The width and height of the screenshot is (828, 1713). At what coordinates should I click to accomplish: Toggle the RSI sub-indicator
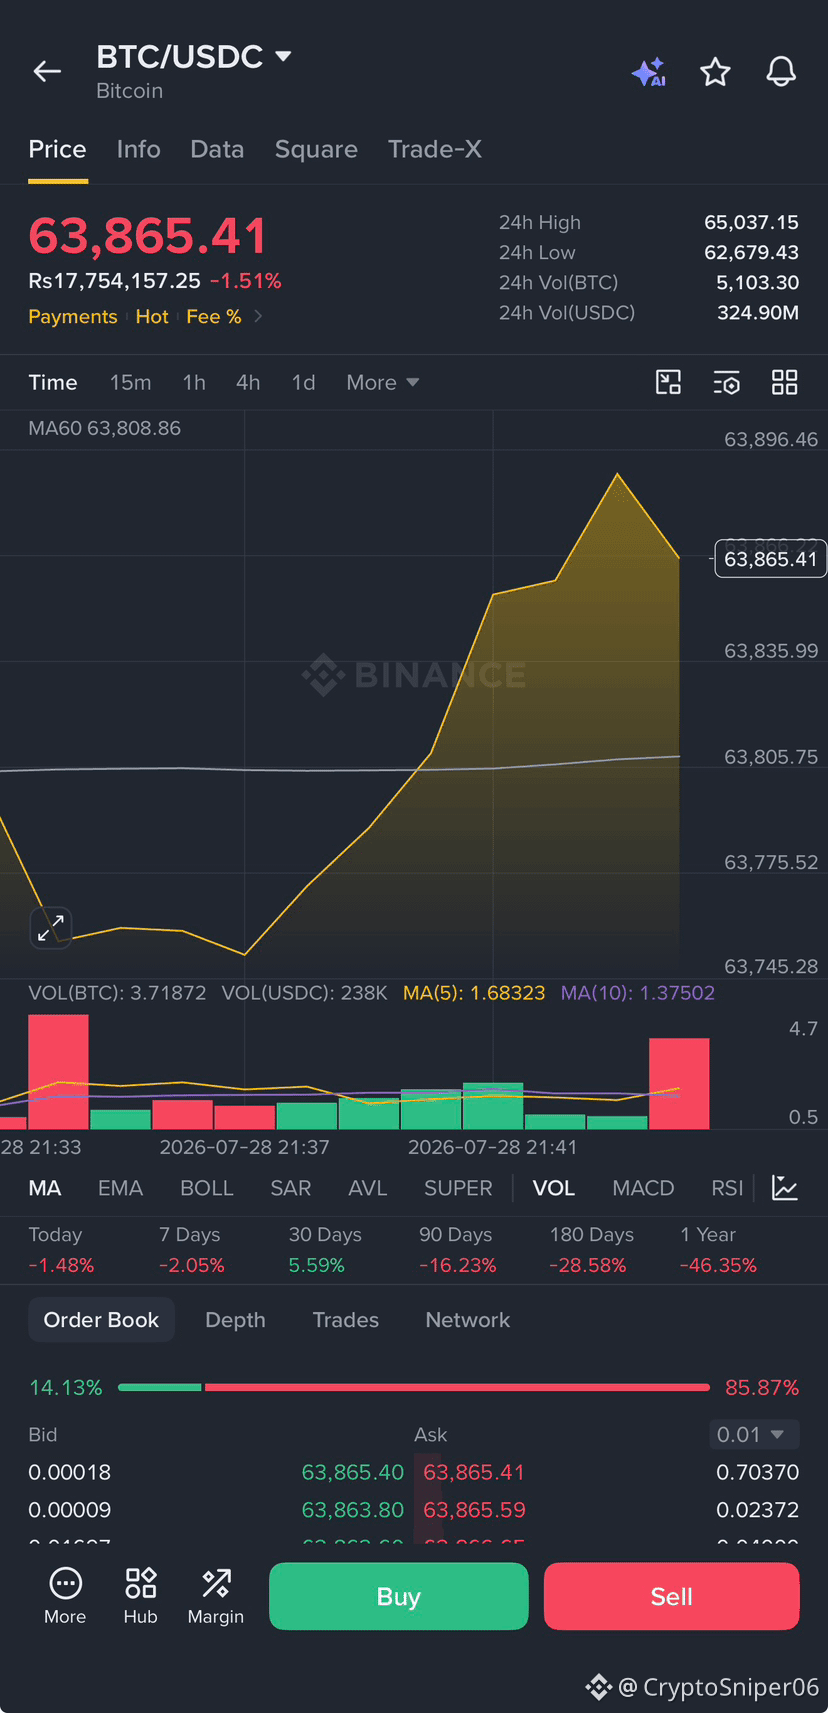point(727,1188)
